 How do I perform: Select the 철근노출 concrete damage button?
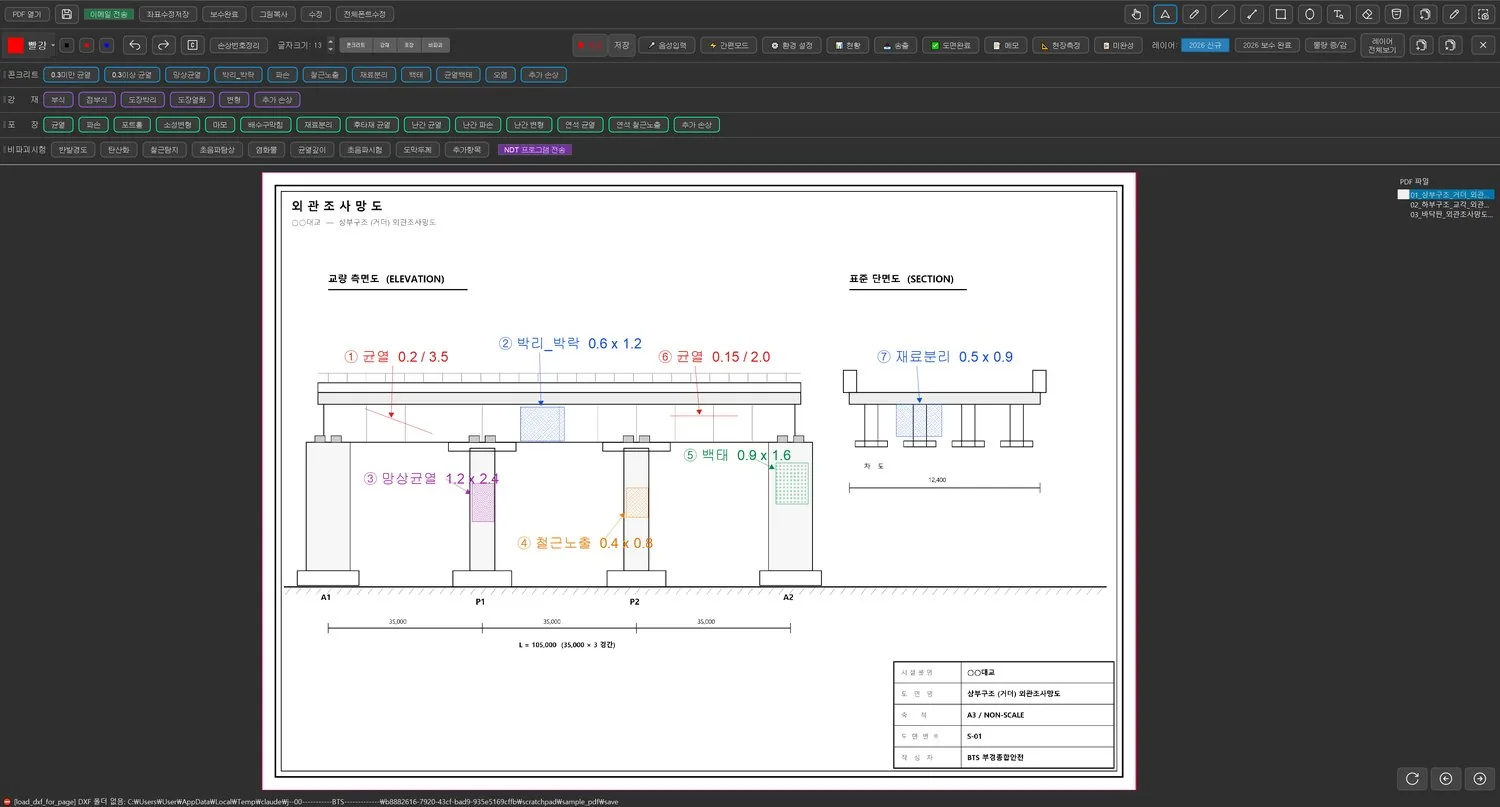(x=324, y=74)
